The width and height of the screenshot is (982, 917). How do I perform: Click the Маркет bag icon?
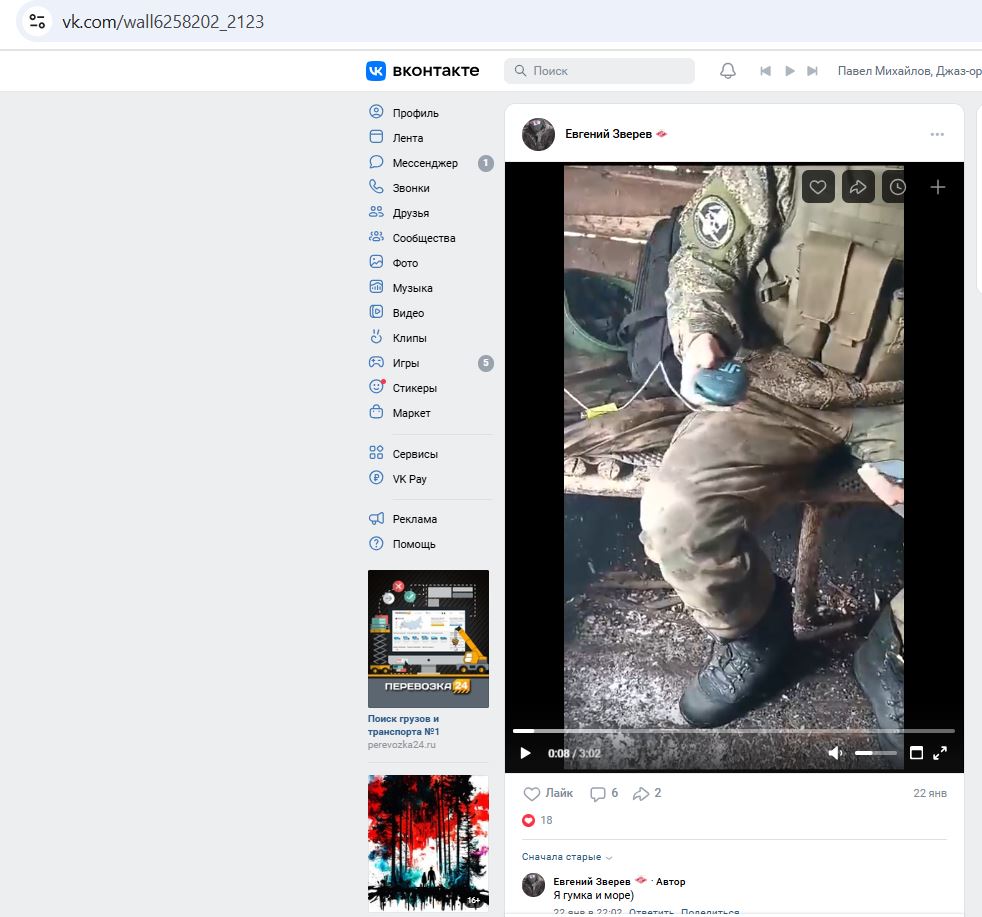[376, 412]
